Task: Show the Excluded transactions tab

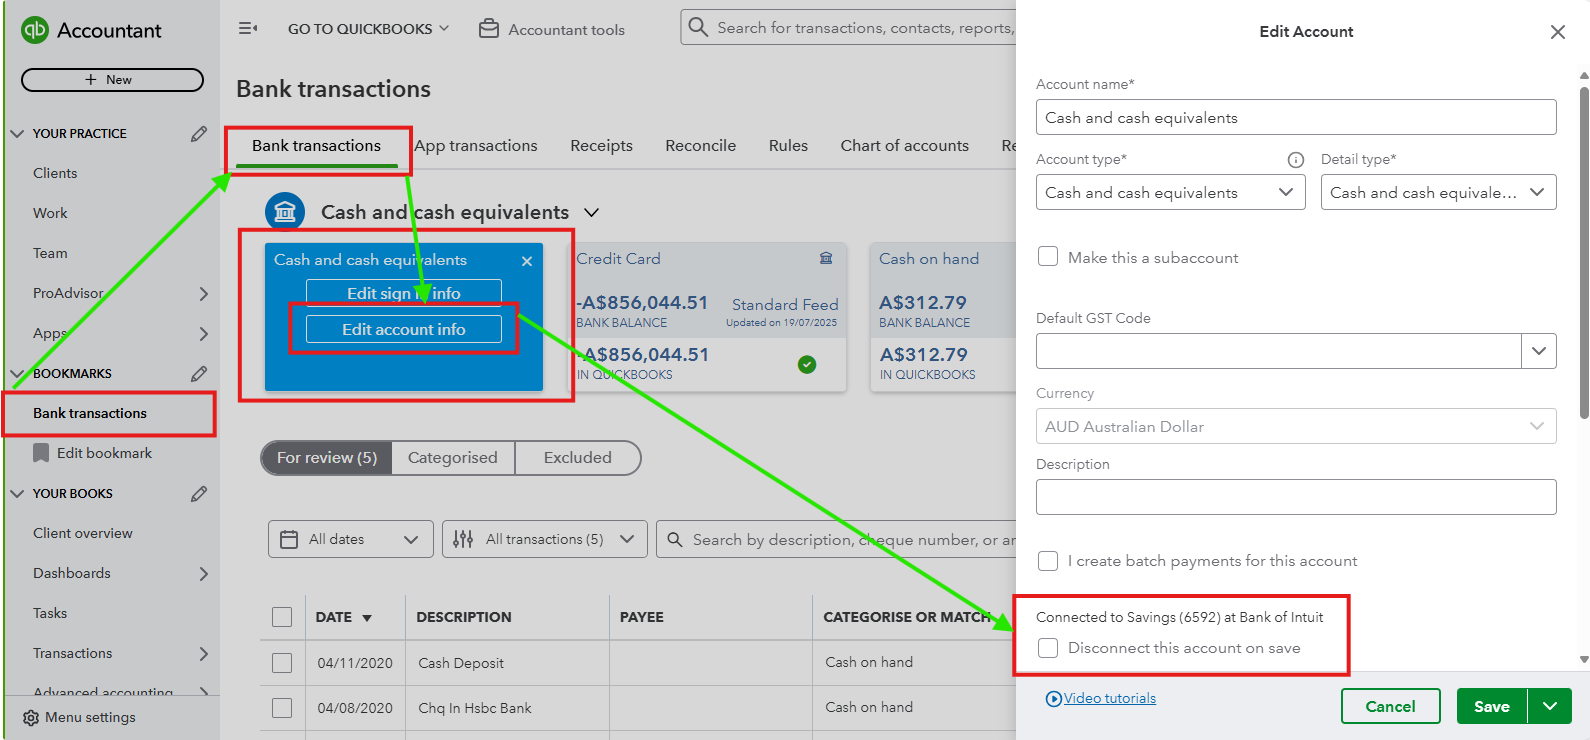Action: [577, 457]
